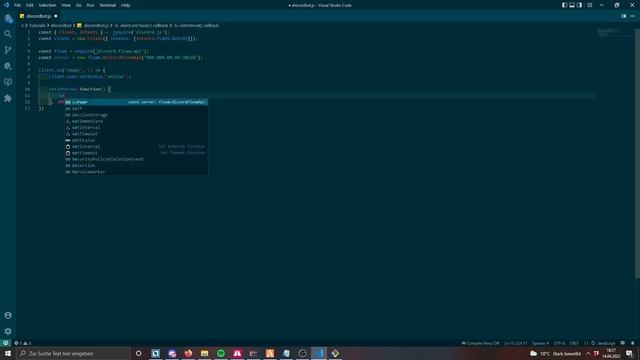The image size is (640, 360).
Task: Click the Windows taskbar search box
Action: pos(74,353)
